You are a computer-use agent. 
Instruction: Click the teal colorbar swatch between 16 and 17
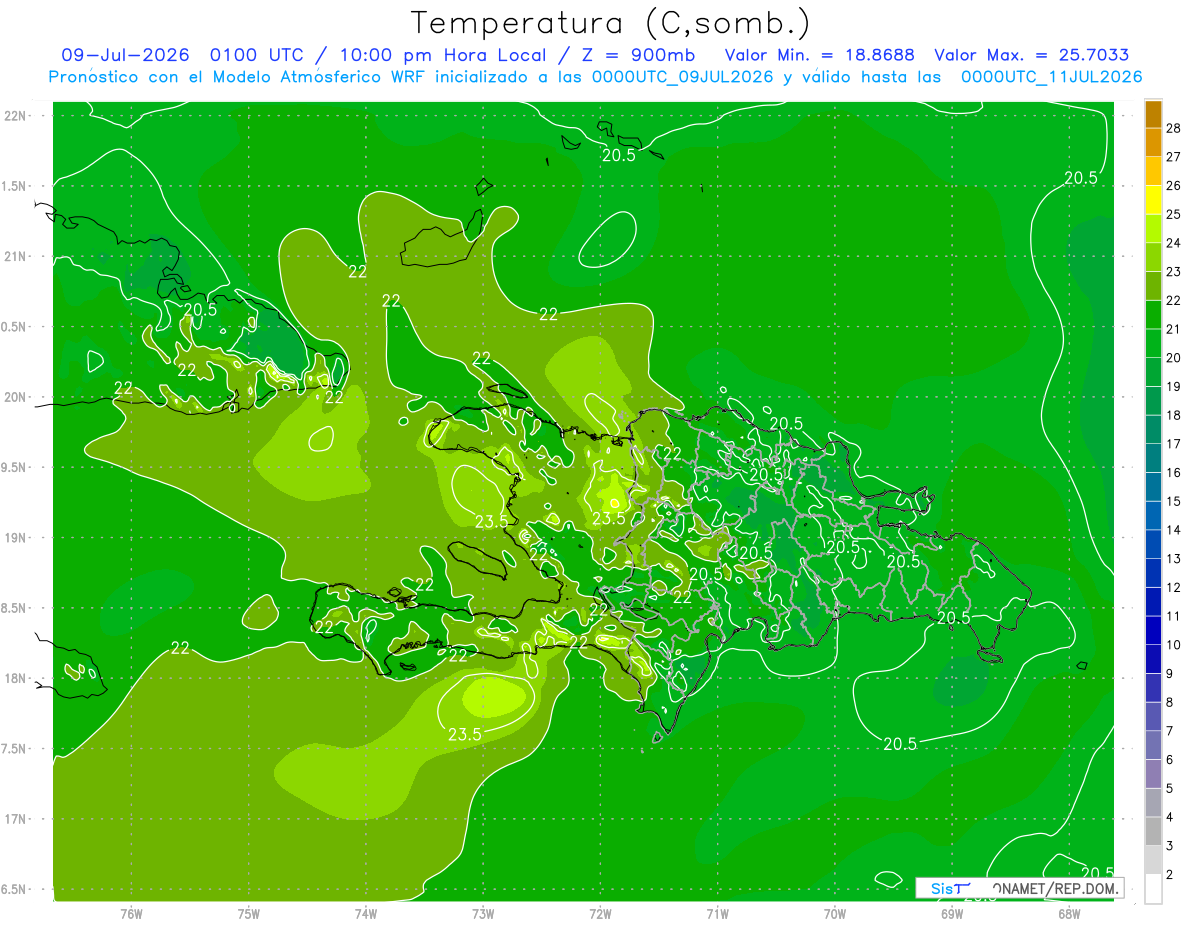(1153, 458)
